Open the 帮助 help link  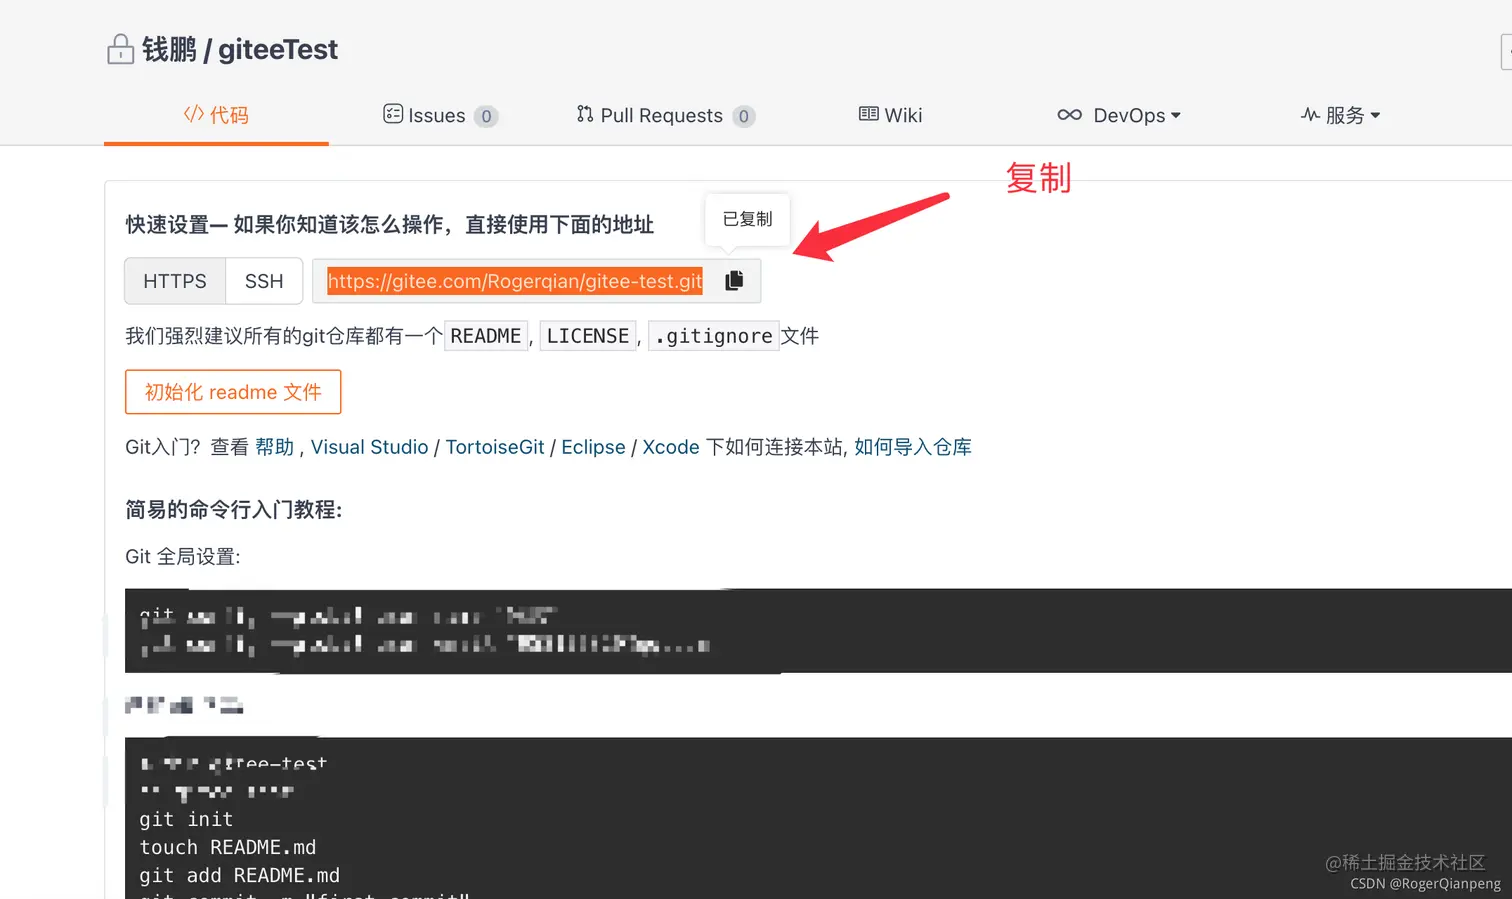(x=274, y=447)
